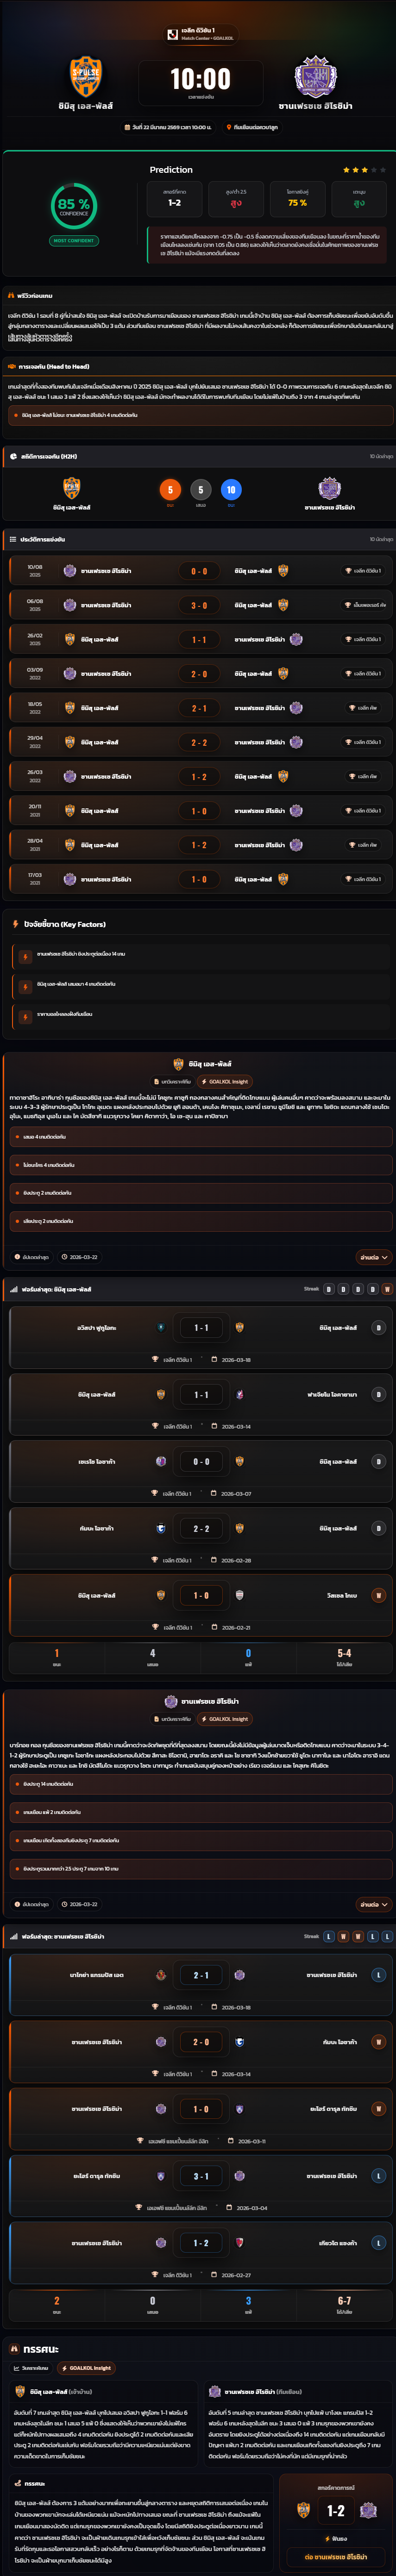The image size is (396, 2576).
Task: Click the first L badge in Sanfrecce streak
Action: pyautogui.click(x=328, y=1936)
